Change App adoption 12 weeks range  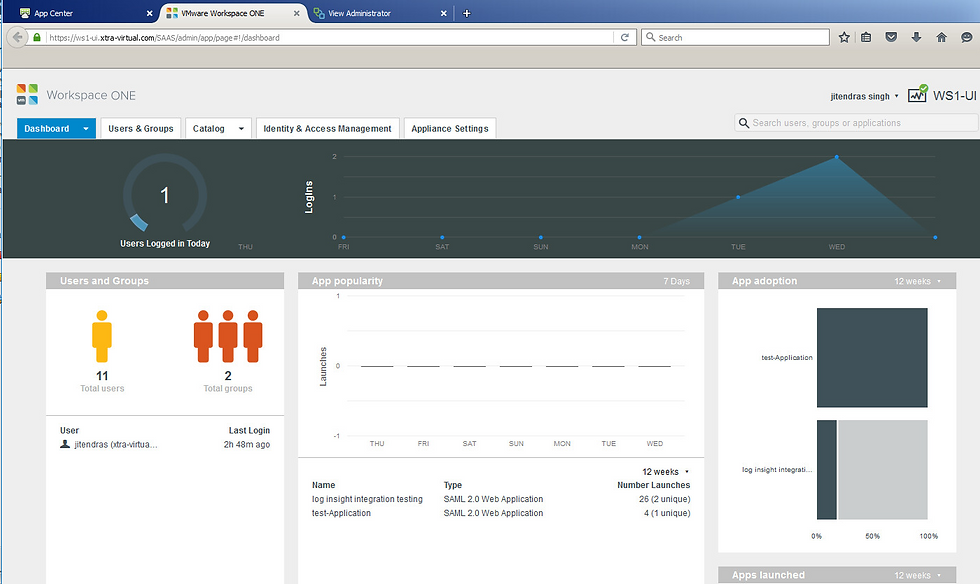pyautogui.click(x=918, y=281)
